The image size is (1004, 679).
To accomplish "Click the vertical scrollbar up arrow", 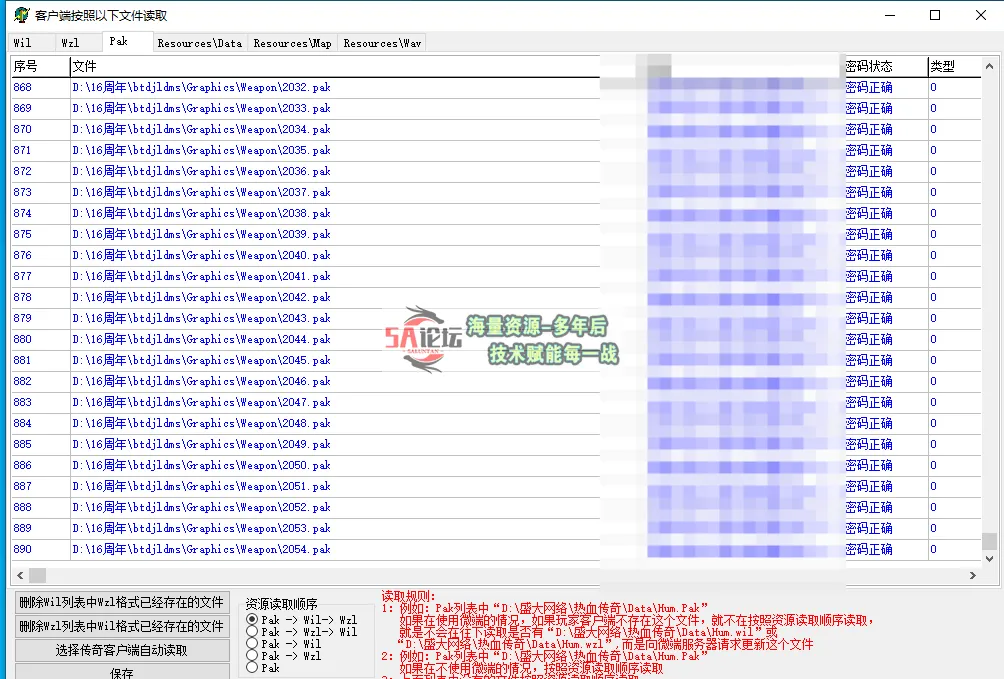I will pyautogui.click(x=989, y=66).
